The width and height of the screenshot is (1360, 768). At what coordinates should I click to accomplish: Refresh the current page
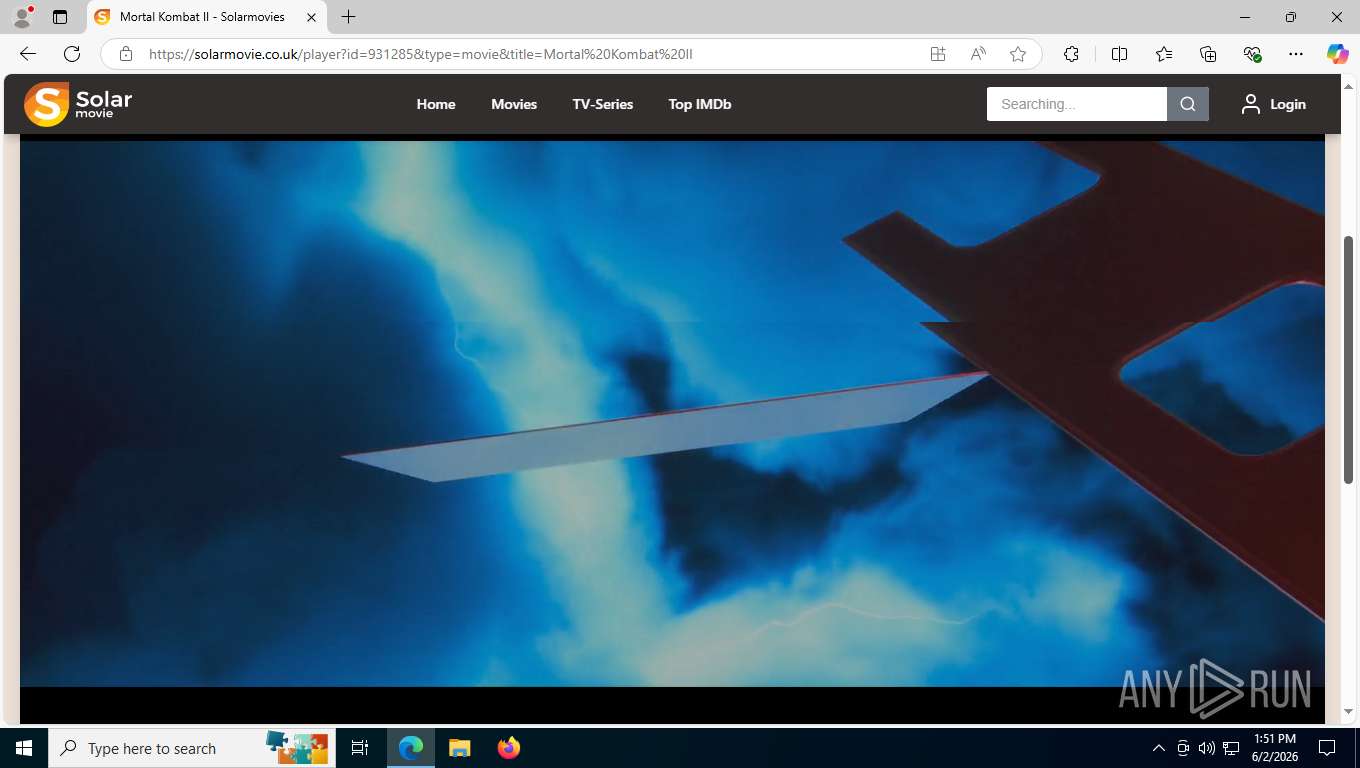click(x=72, y=54)
